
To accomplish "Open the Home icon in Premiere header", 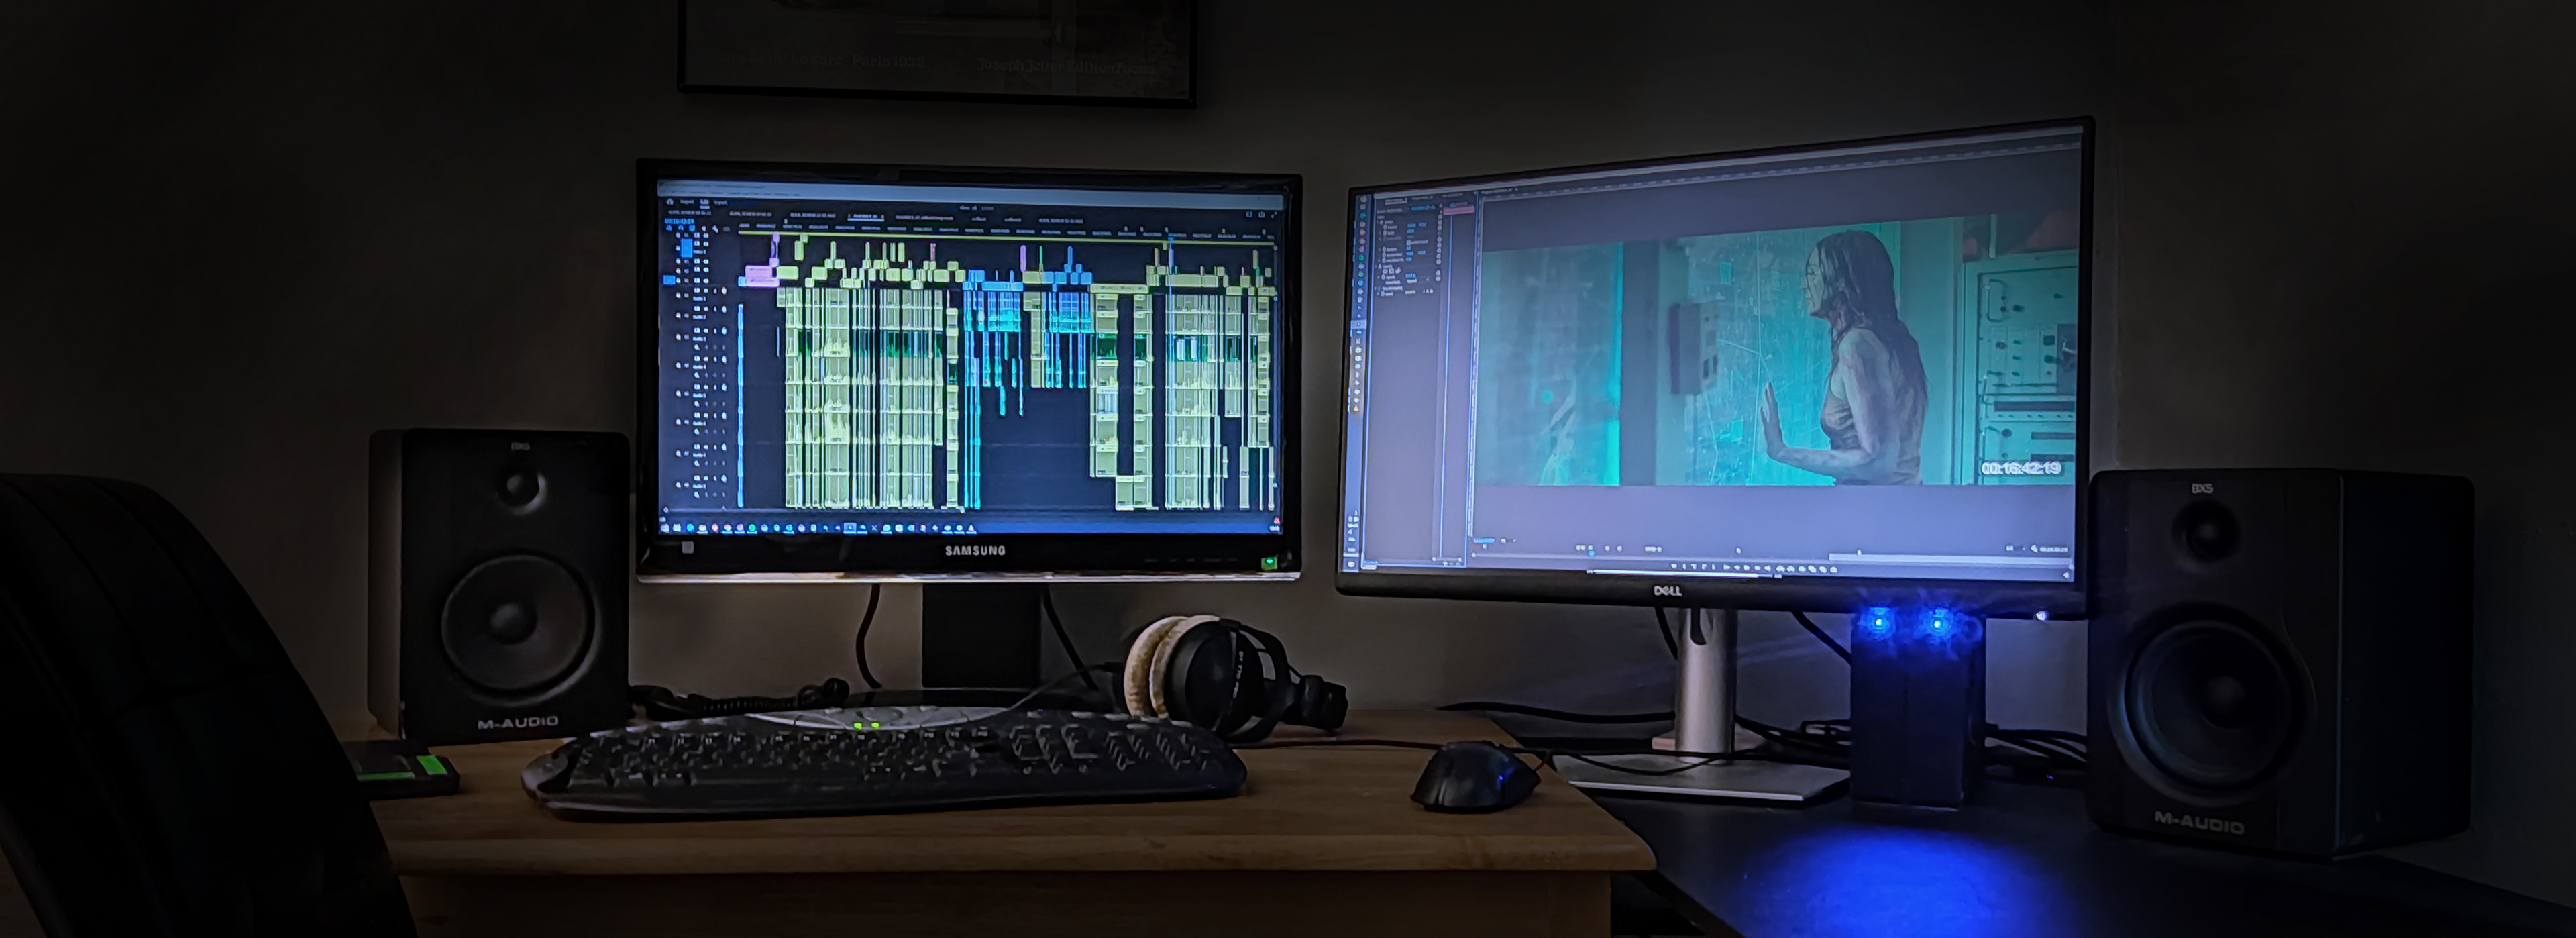I will 670,202.
